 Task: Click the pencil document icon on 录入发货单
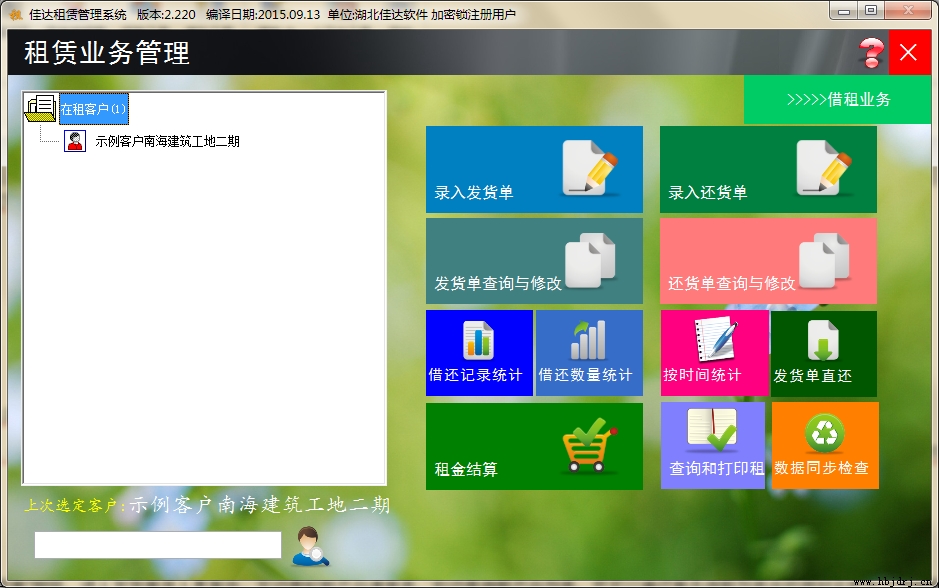(x=590, y=168)
